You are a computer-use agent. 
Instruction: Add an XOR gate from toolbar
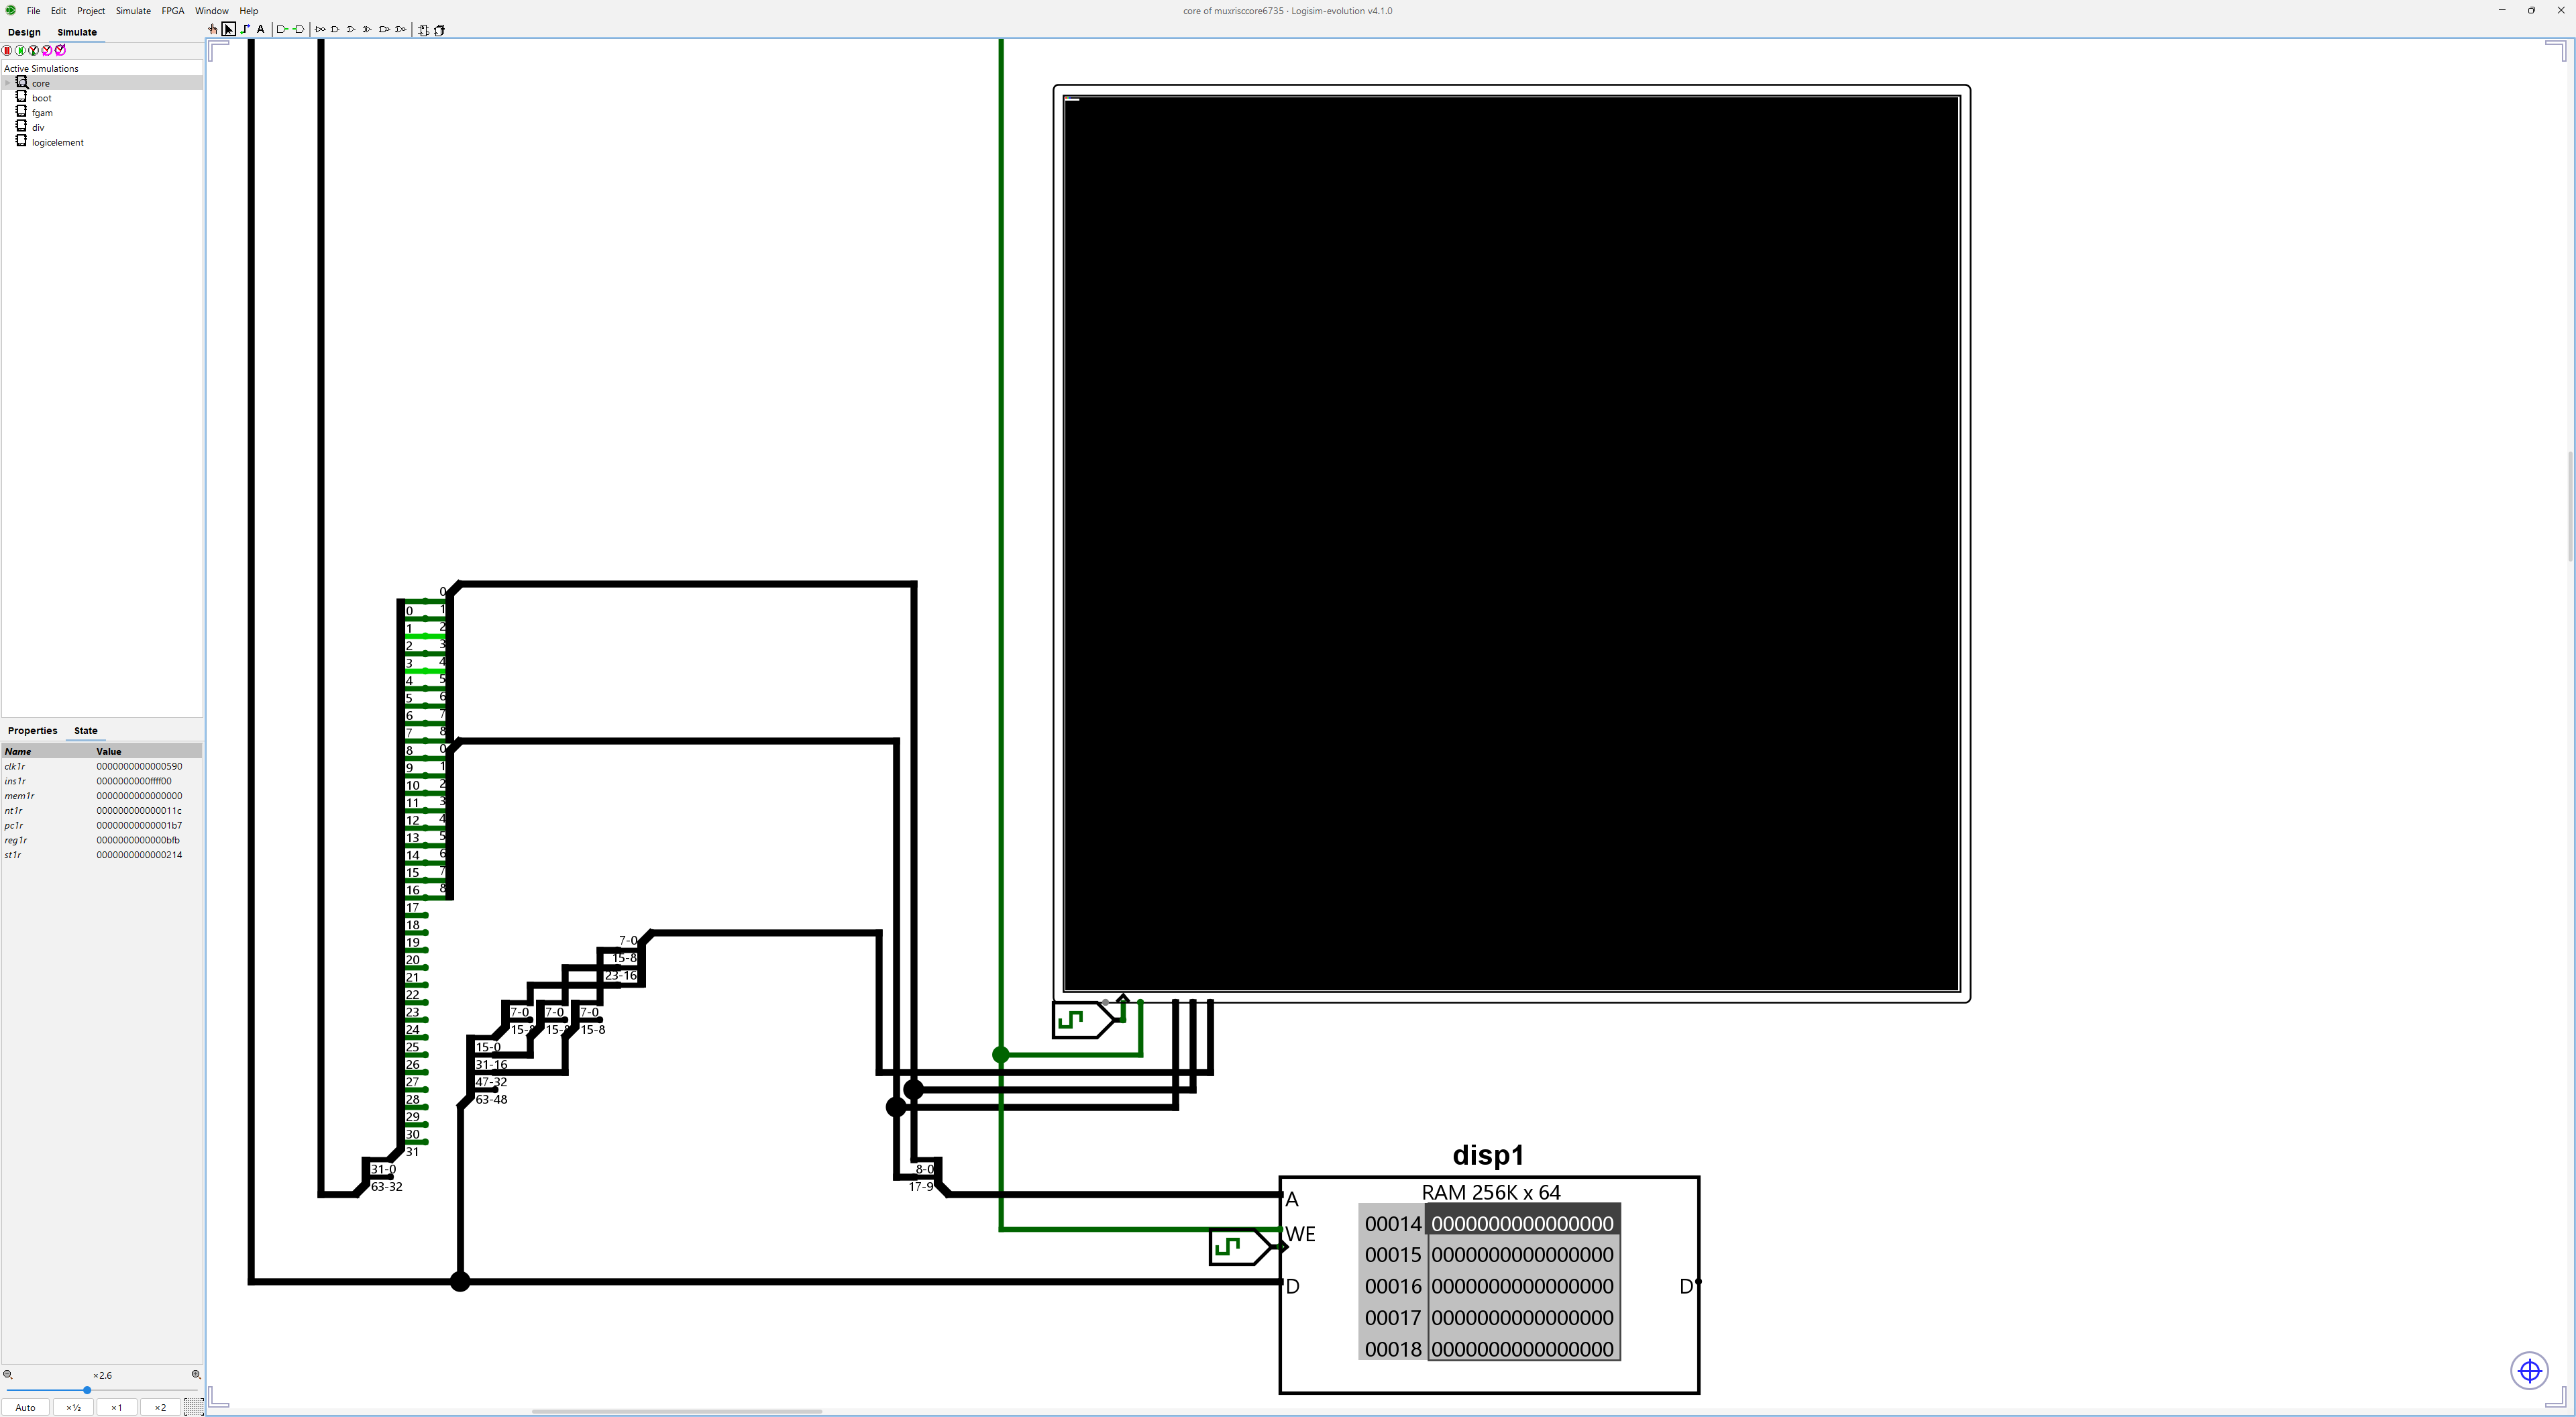tap(367, 30)
